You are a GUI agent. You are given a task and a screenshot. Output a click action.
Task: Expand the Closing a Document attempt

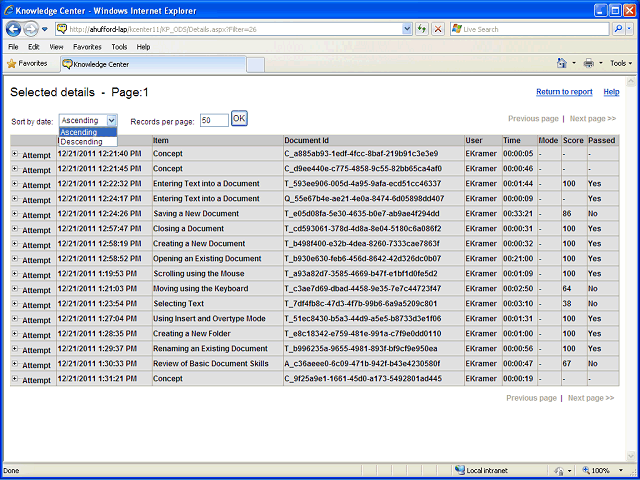tap(15, 229)
